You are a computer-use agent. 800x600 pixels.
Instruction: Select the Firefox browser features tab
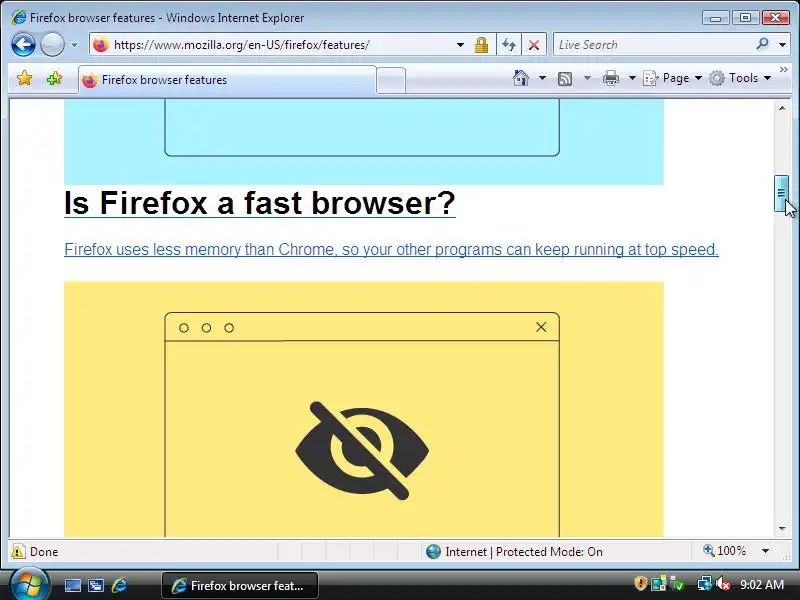[227, 80]
